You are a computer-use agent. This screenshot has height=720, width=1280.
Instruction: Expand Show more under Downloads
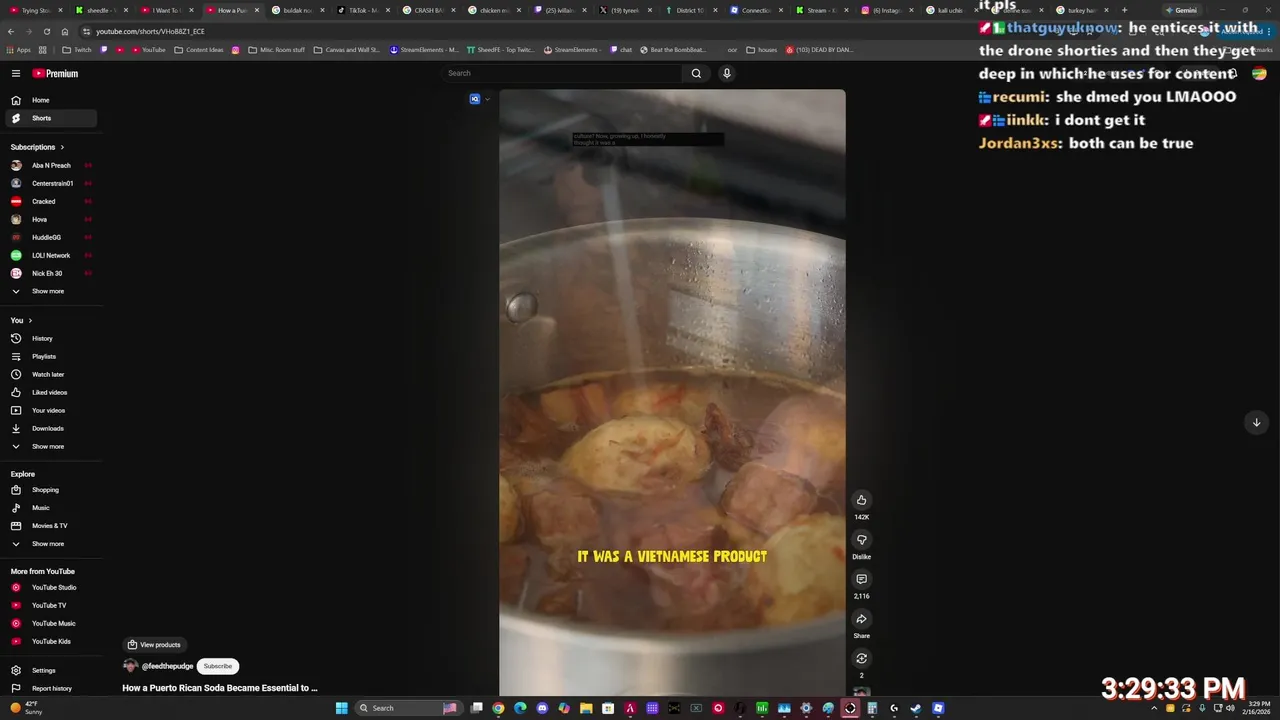49,446
